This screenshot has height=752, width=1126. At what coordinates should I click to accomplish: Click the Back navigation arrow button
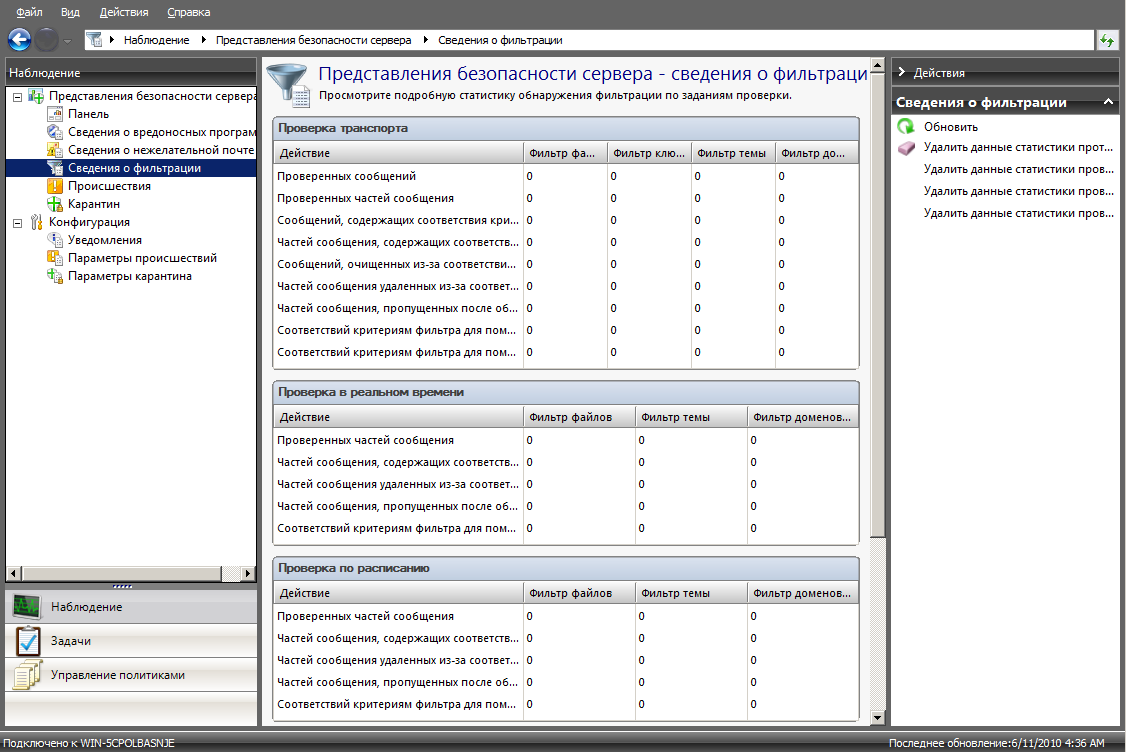pos(19,40)
